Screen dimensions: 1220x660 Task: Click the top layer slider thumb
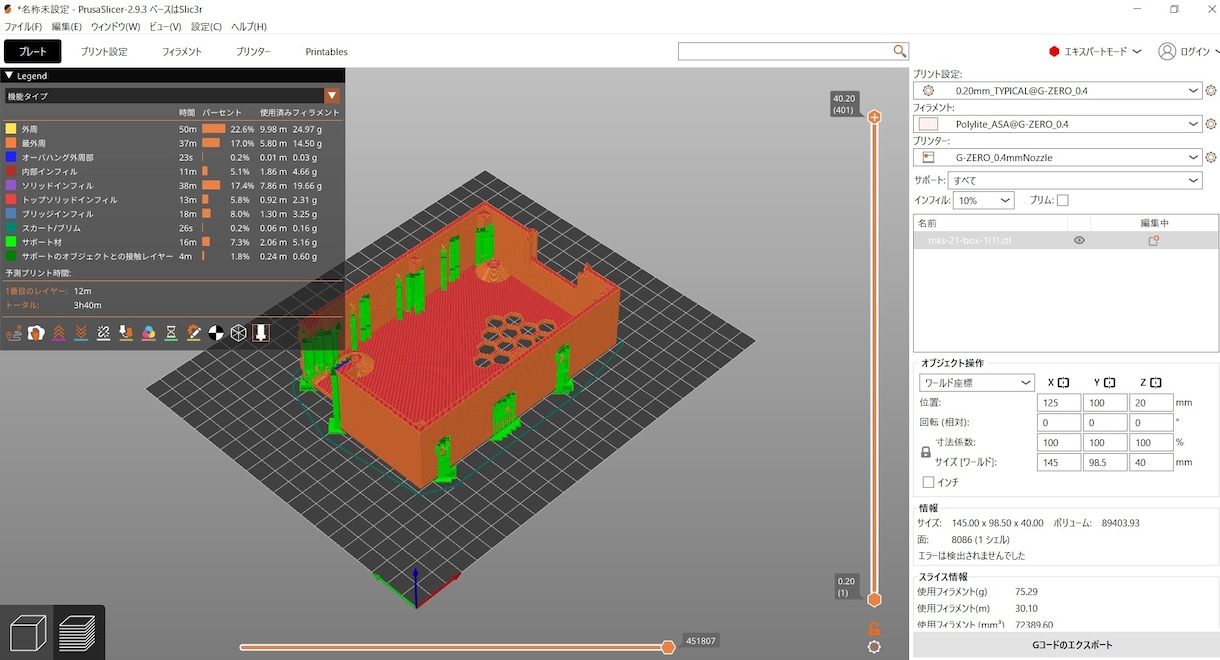point(874,117)
